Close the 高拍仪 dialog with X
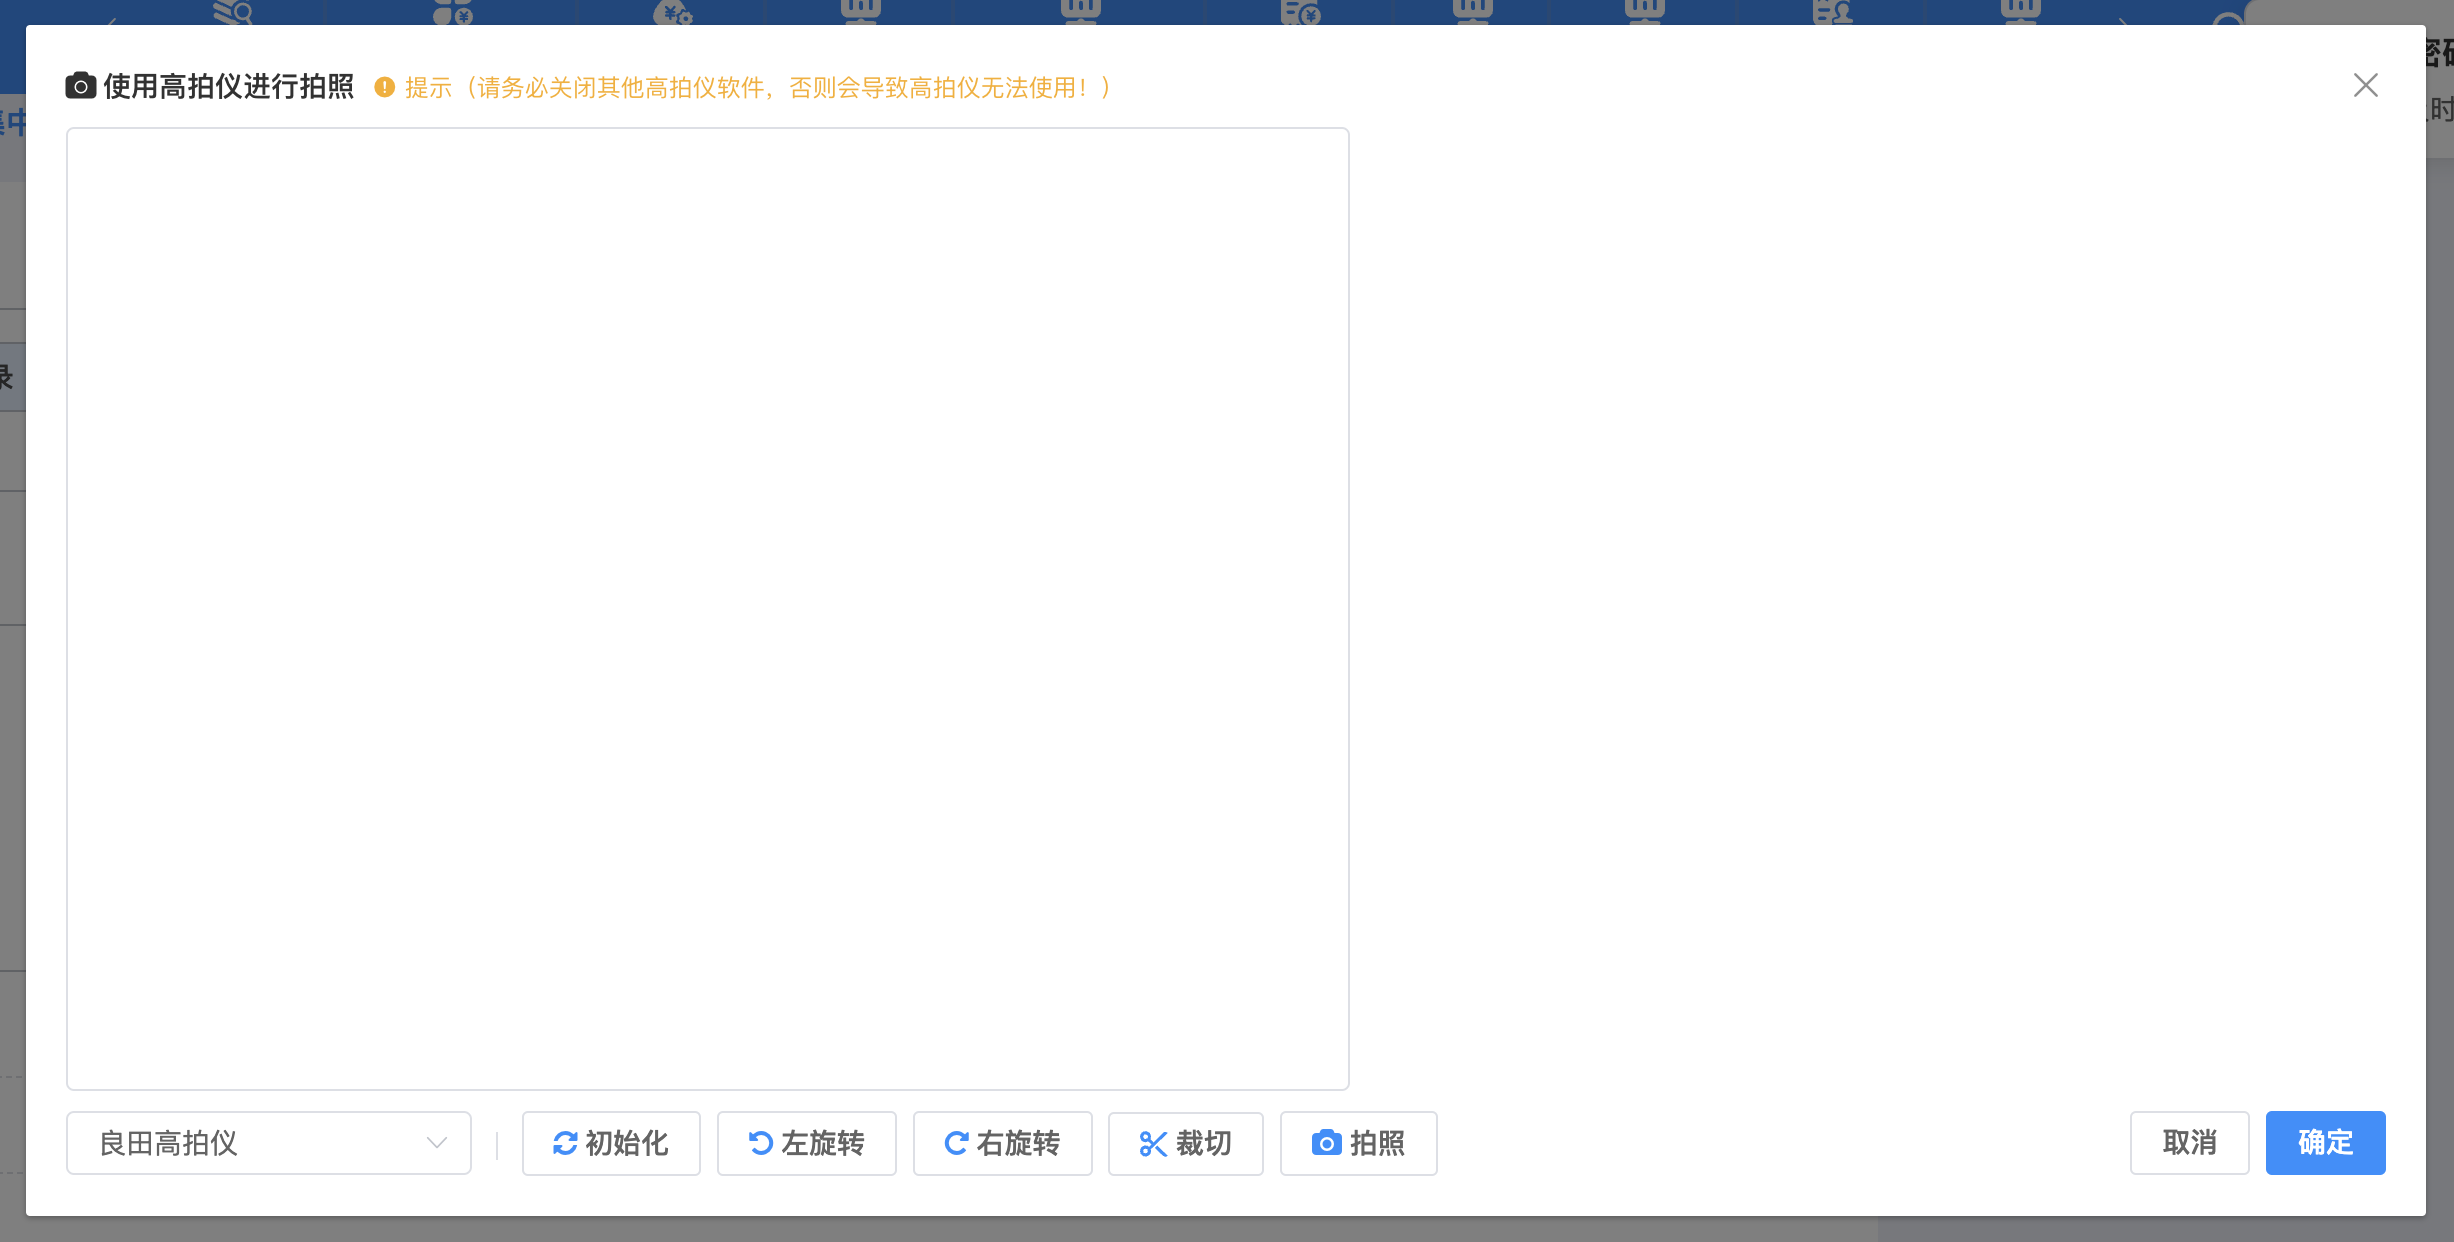This screenshot has width=2454, height=1242. coord(2365,86)
